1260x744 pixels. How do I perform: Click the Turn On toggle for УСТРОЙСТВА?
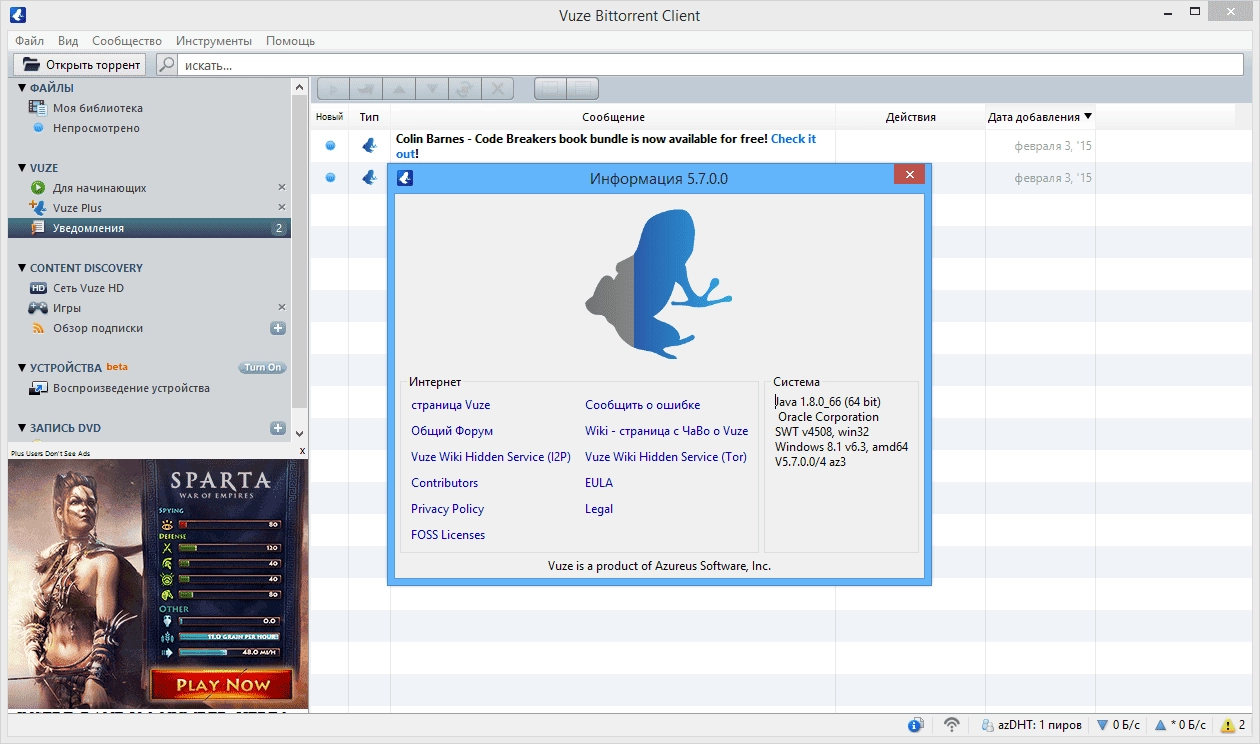coord(262,368)
